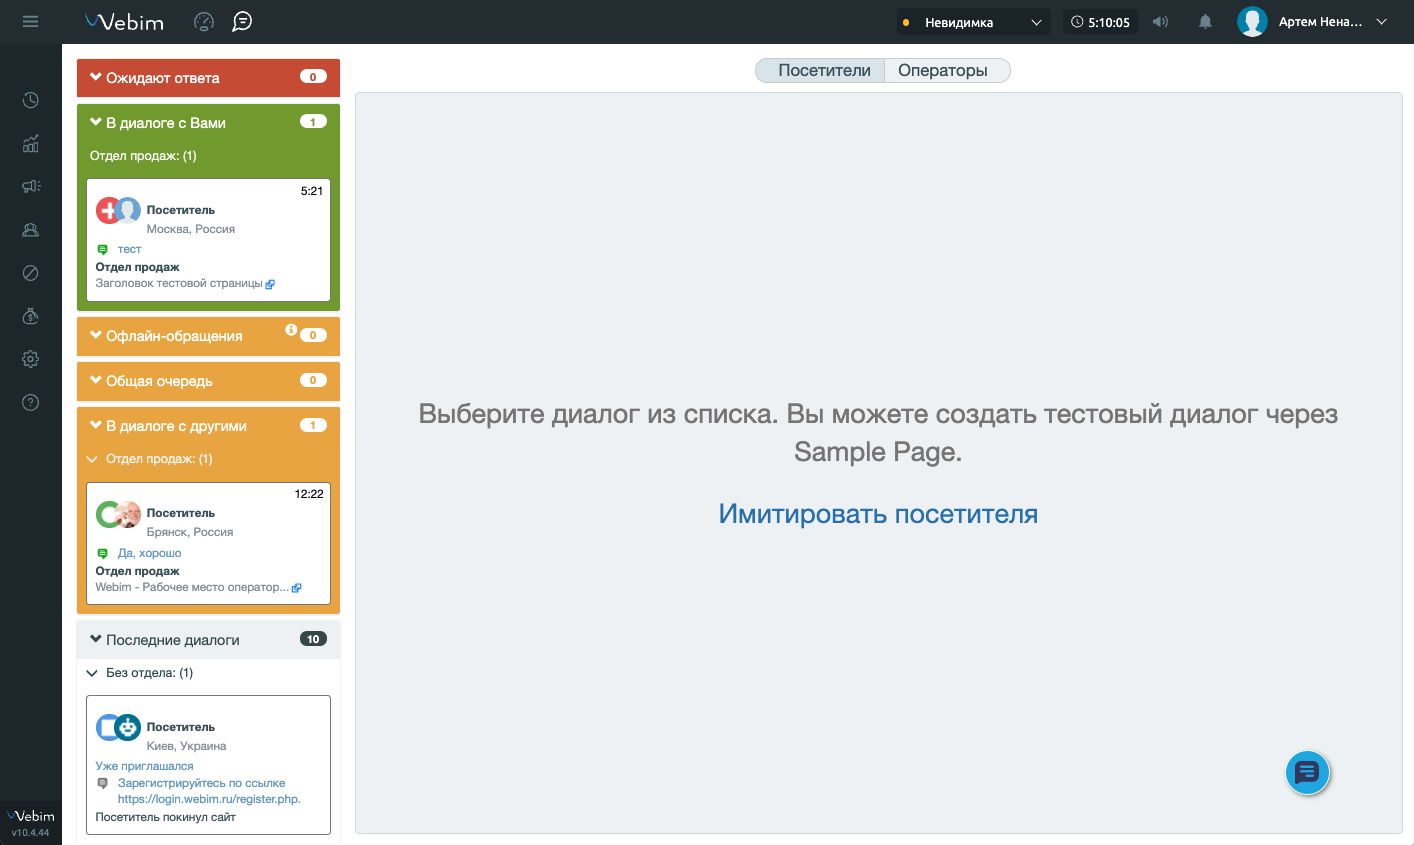
Task: Click the 'Имитировать посетителя' link
Action: pos(878,514)
